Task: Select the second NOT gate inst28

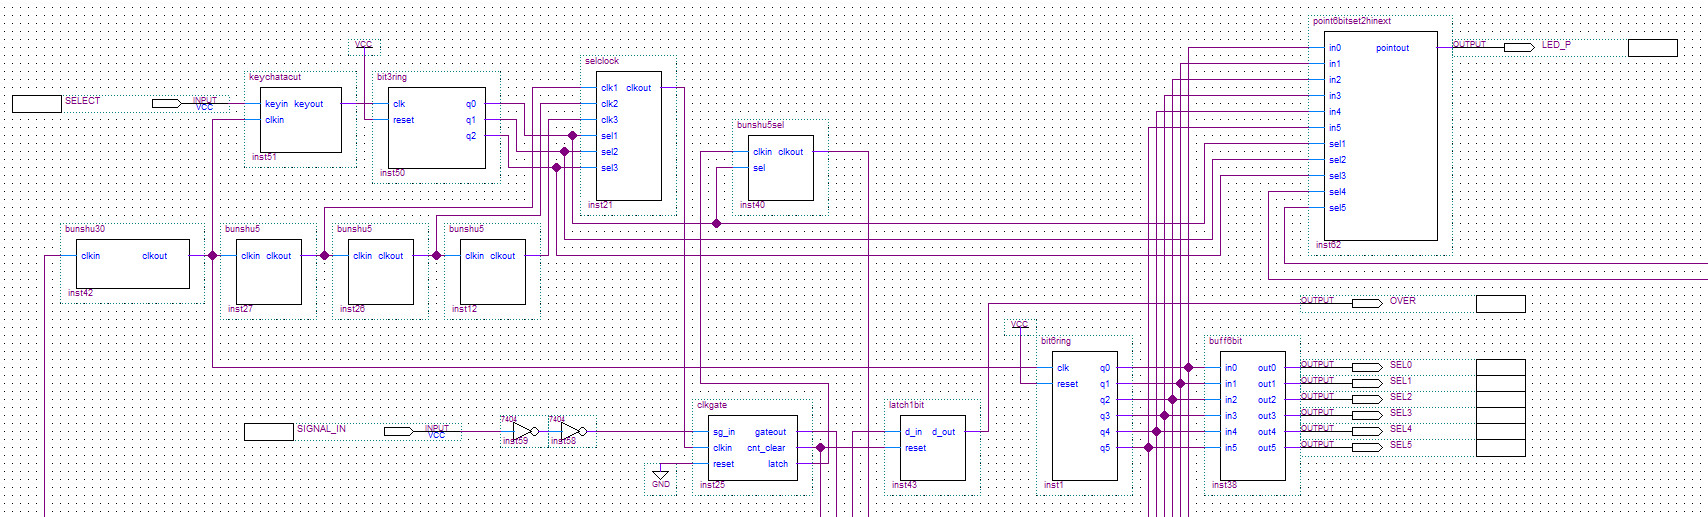Action: [570, 432]
